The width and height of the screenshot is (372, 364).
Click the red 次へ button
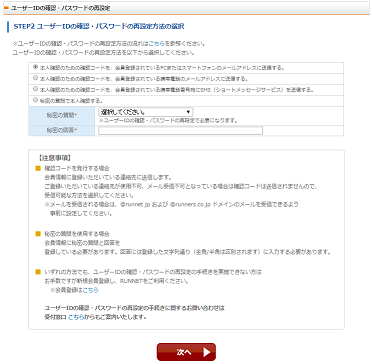tap(186, 352)
